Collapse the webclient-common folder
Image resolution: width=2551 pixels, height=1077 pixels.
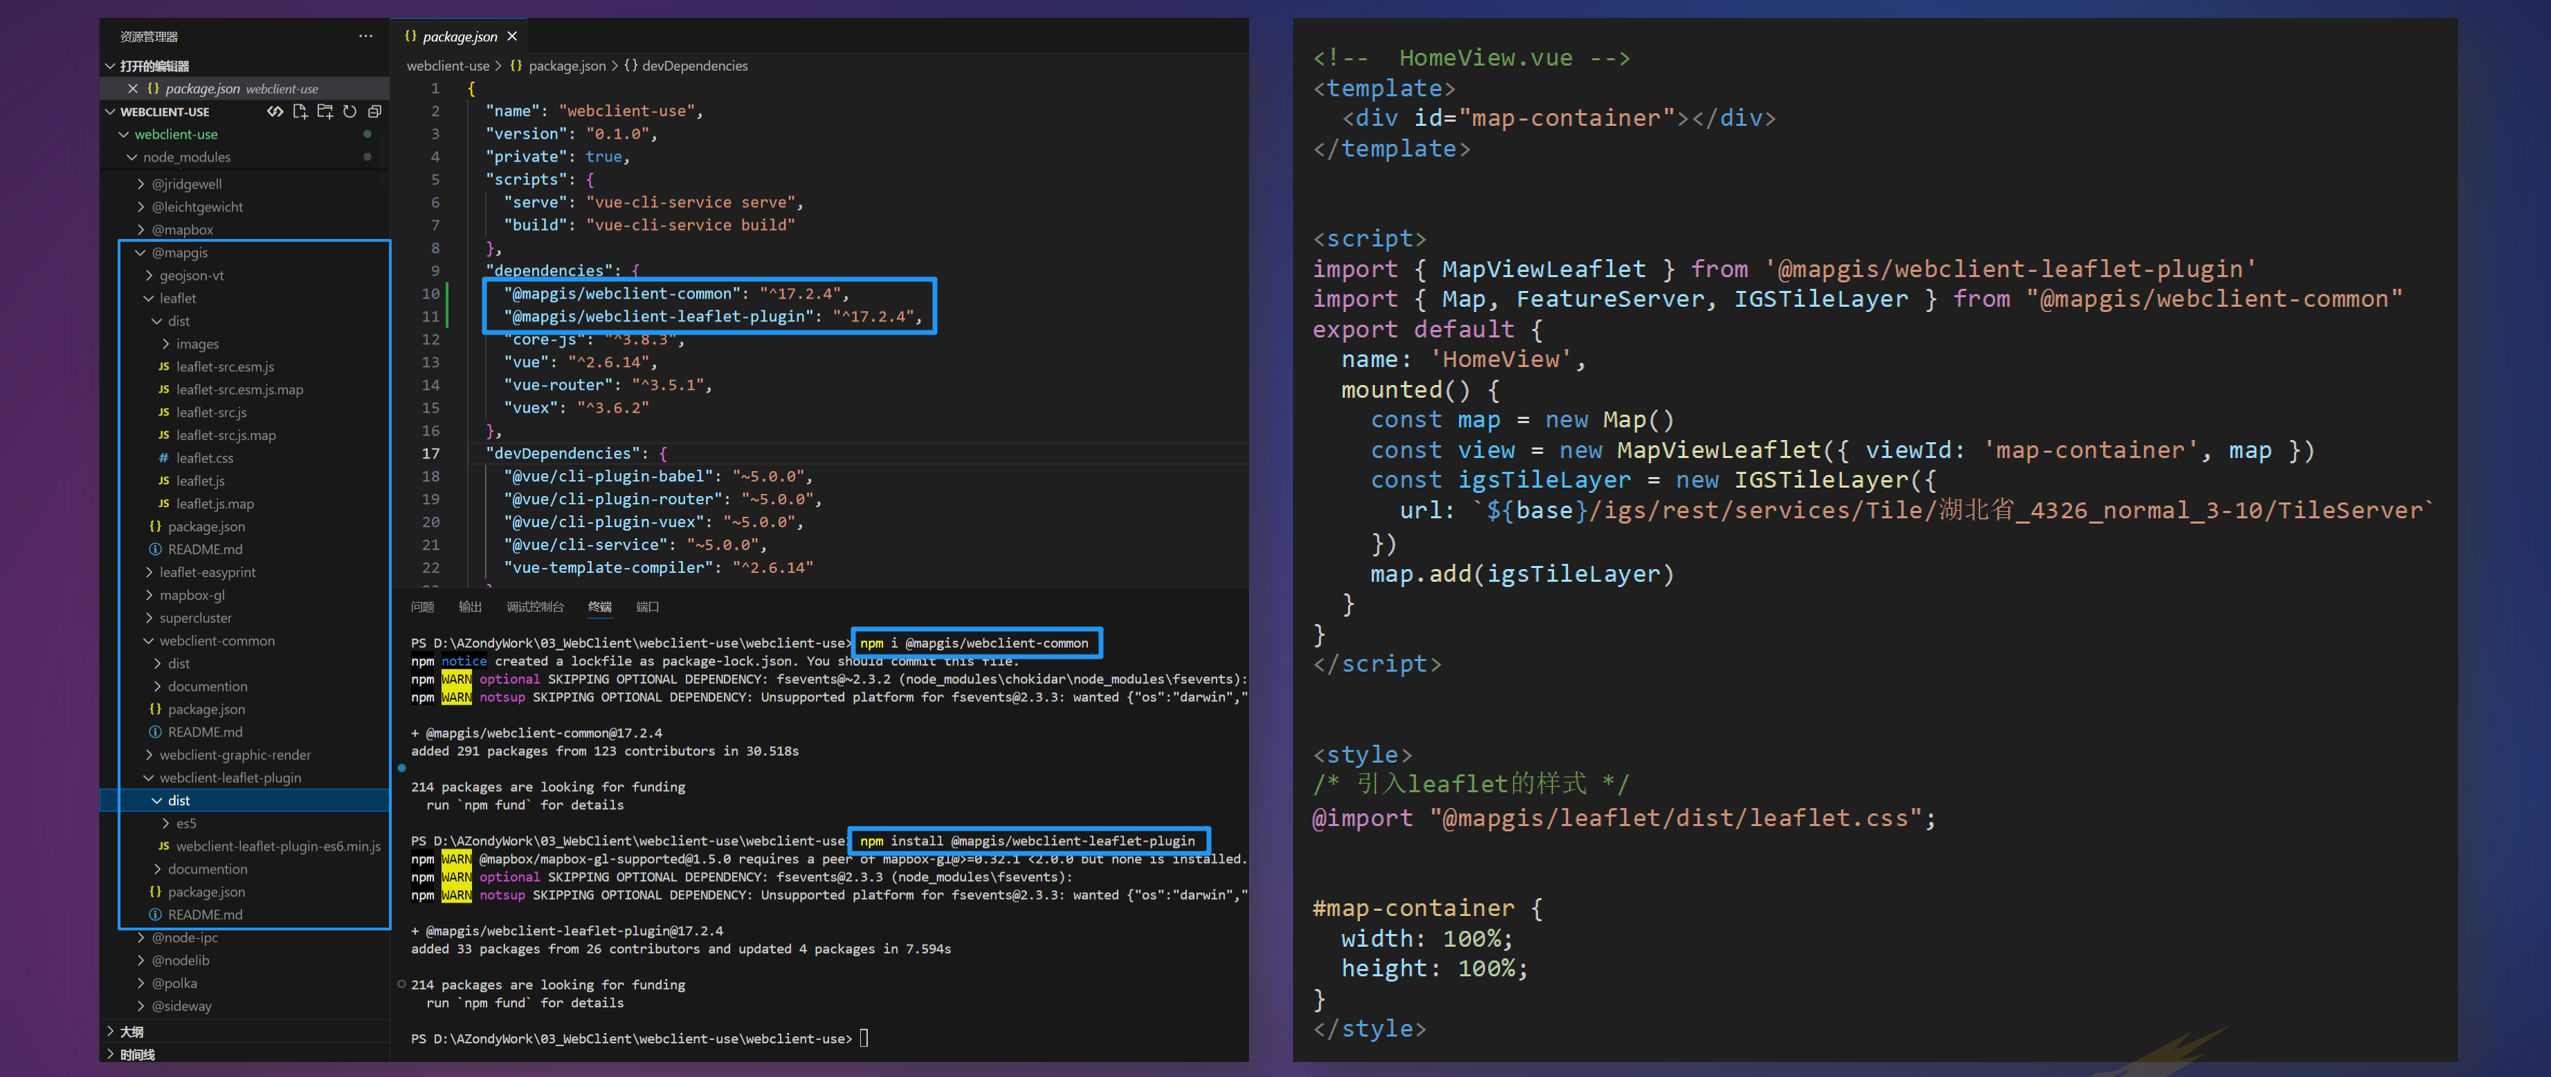149,641
